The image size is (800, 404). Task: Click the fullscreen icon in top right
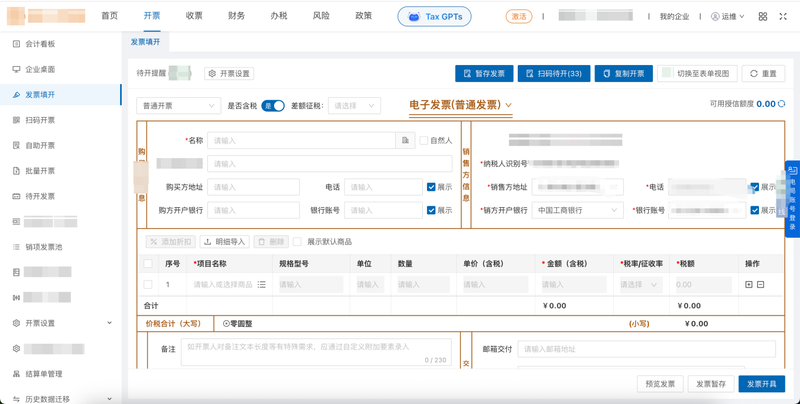[x=783, y=17]
